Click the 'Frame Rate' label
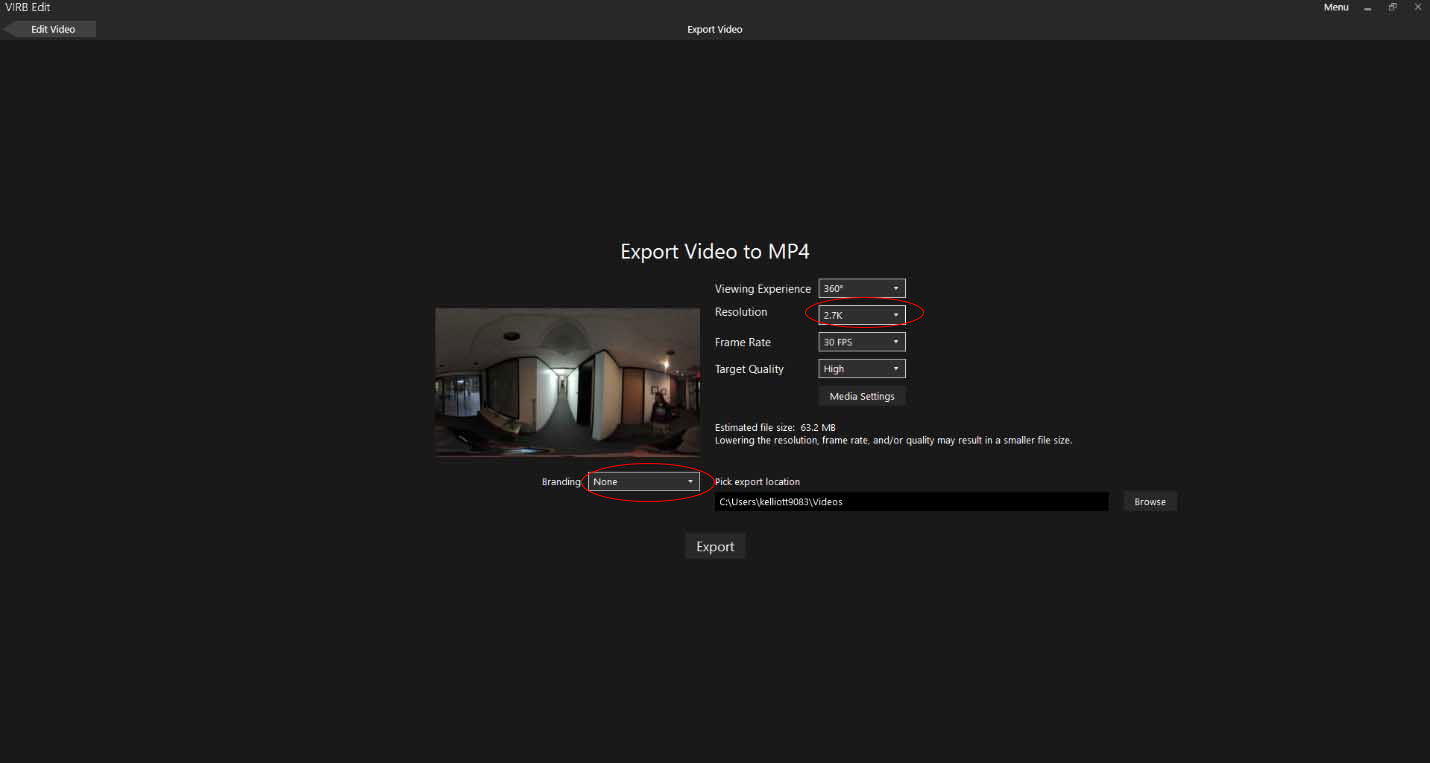Viewport: 1430px width, 763px height. tap(743, 342)
